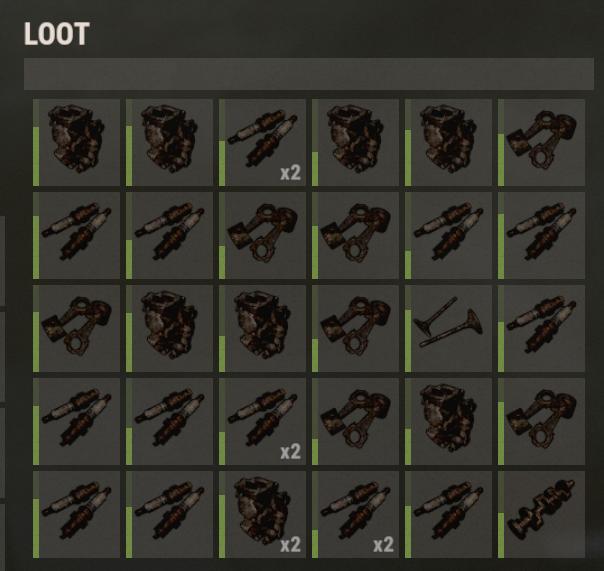Select the first carburetor in the top row
This screenshot has width=604, height=571.
[76, 143]
